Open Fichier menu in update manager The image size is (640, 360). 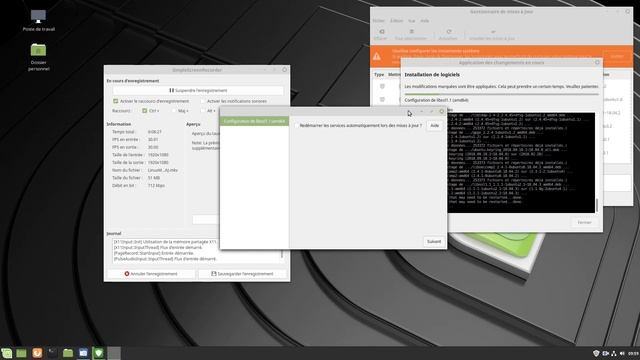pos(378,20)
